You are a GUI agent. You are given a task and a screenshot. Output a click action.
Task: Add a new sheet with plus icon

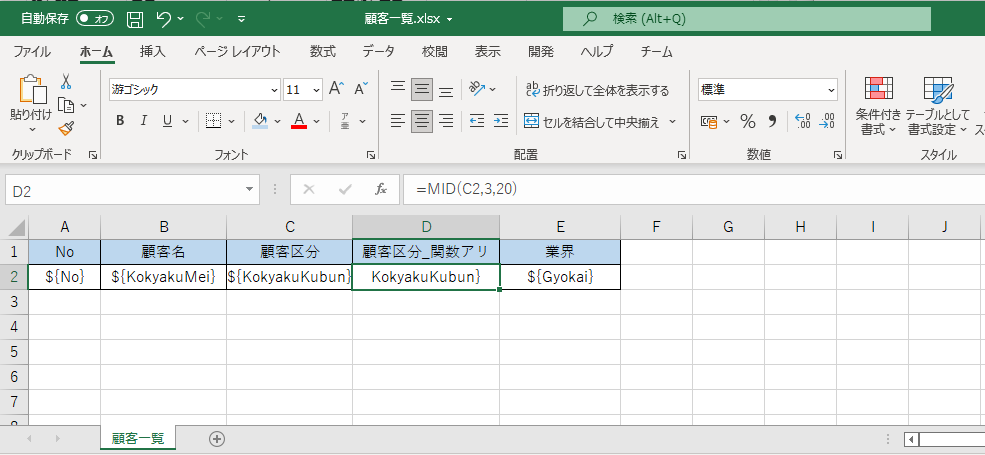pyautogui.click(x=217, y=438)
